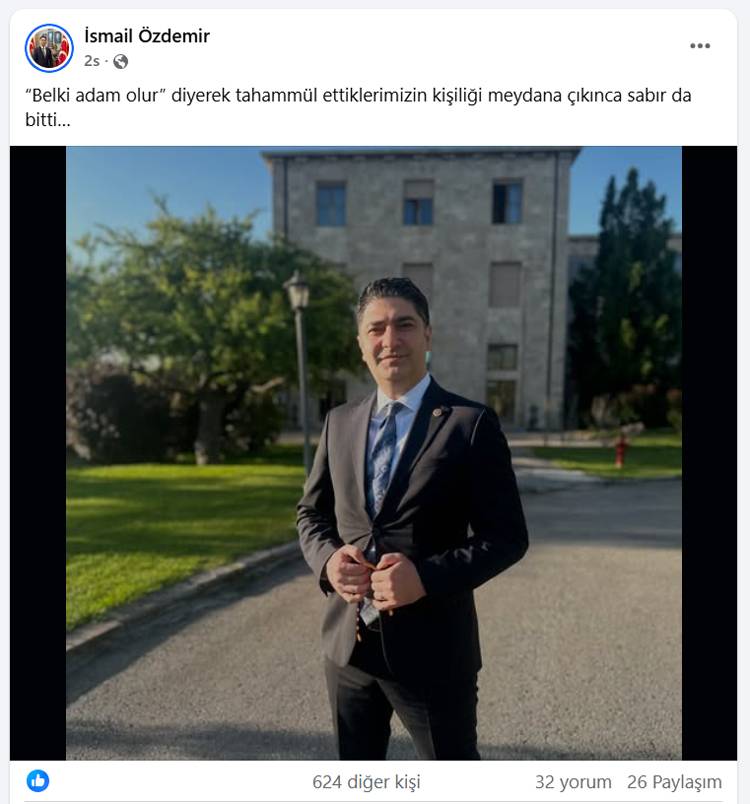Click the post text beginning "Belki adam olur"
The width and height of the screenshot is (750, 804).
click(x=358, y=107)
